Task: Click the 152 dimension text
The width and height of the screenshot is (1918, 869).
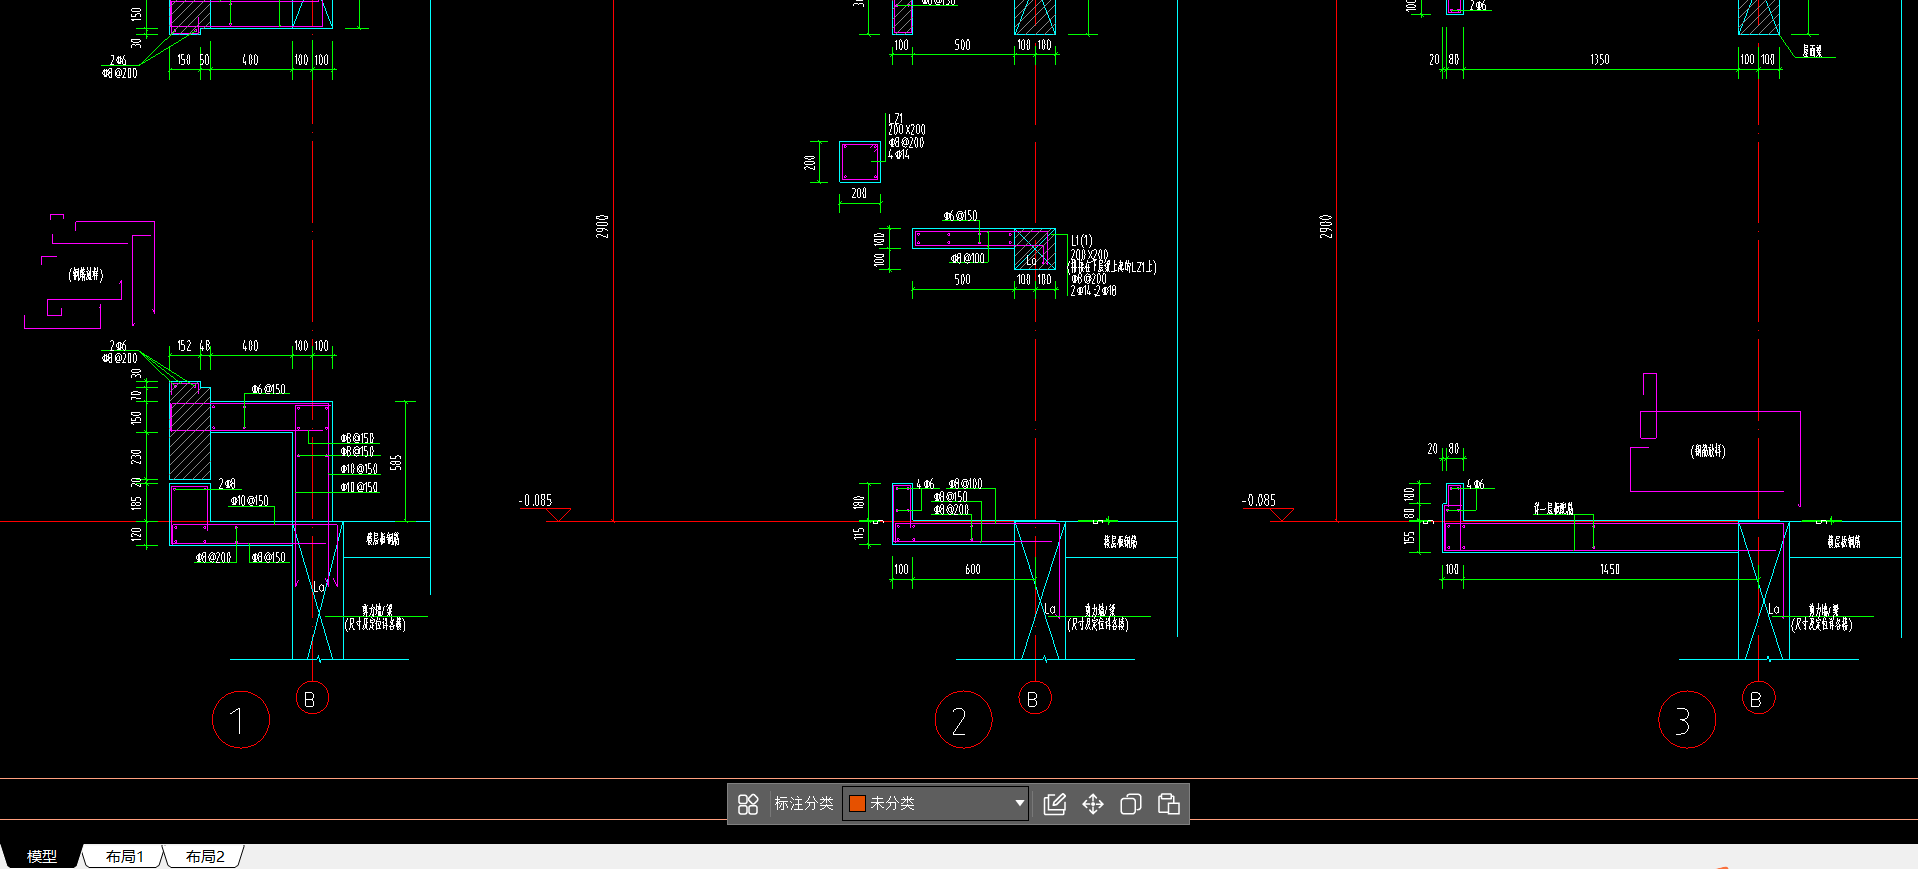Action: 184,346
